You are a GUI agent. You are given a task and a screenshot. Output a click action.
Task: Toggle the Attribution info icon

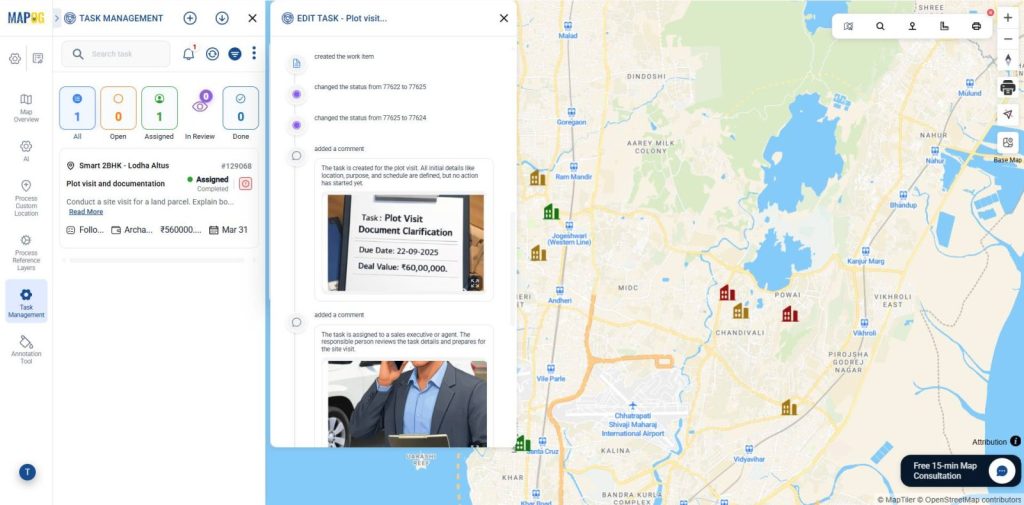[x=1016, y=441]
